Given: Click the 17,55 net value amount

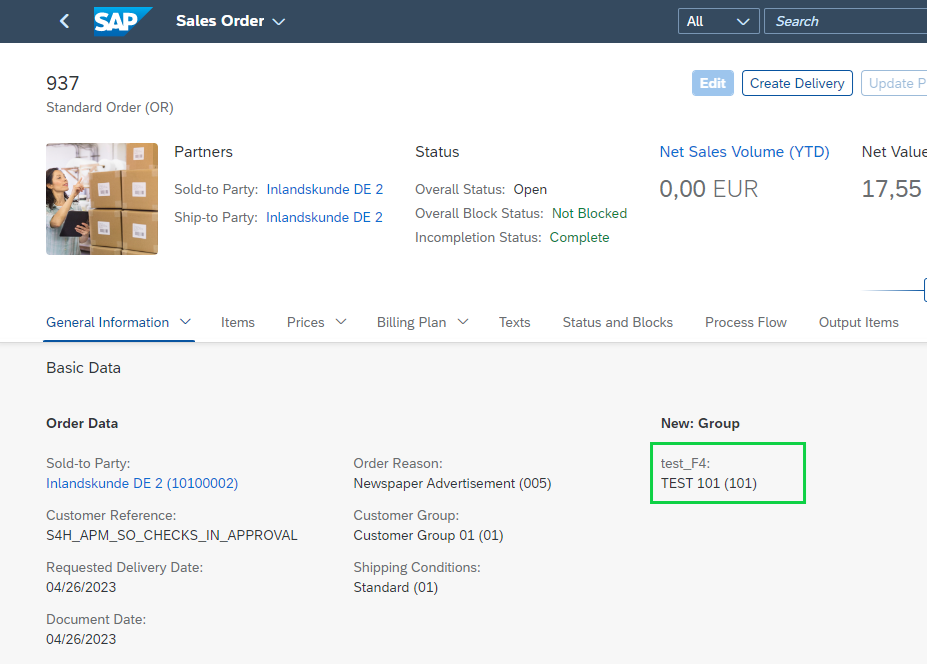Looking at the screenshot, I should coord(892,189).
